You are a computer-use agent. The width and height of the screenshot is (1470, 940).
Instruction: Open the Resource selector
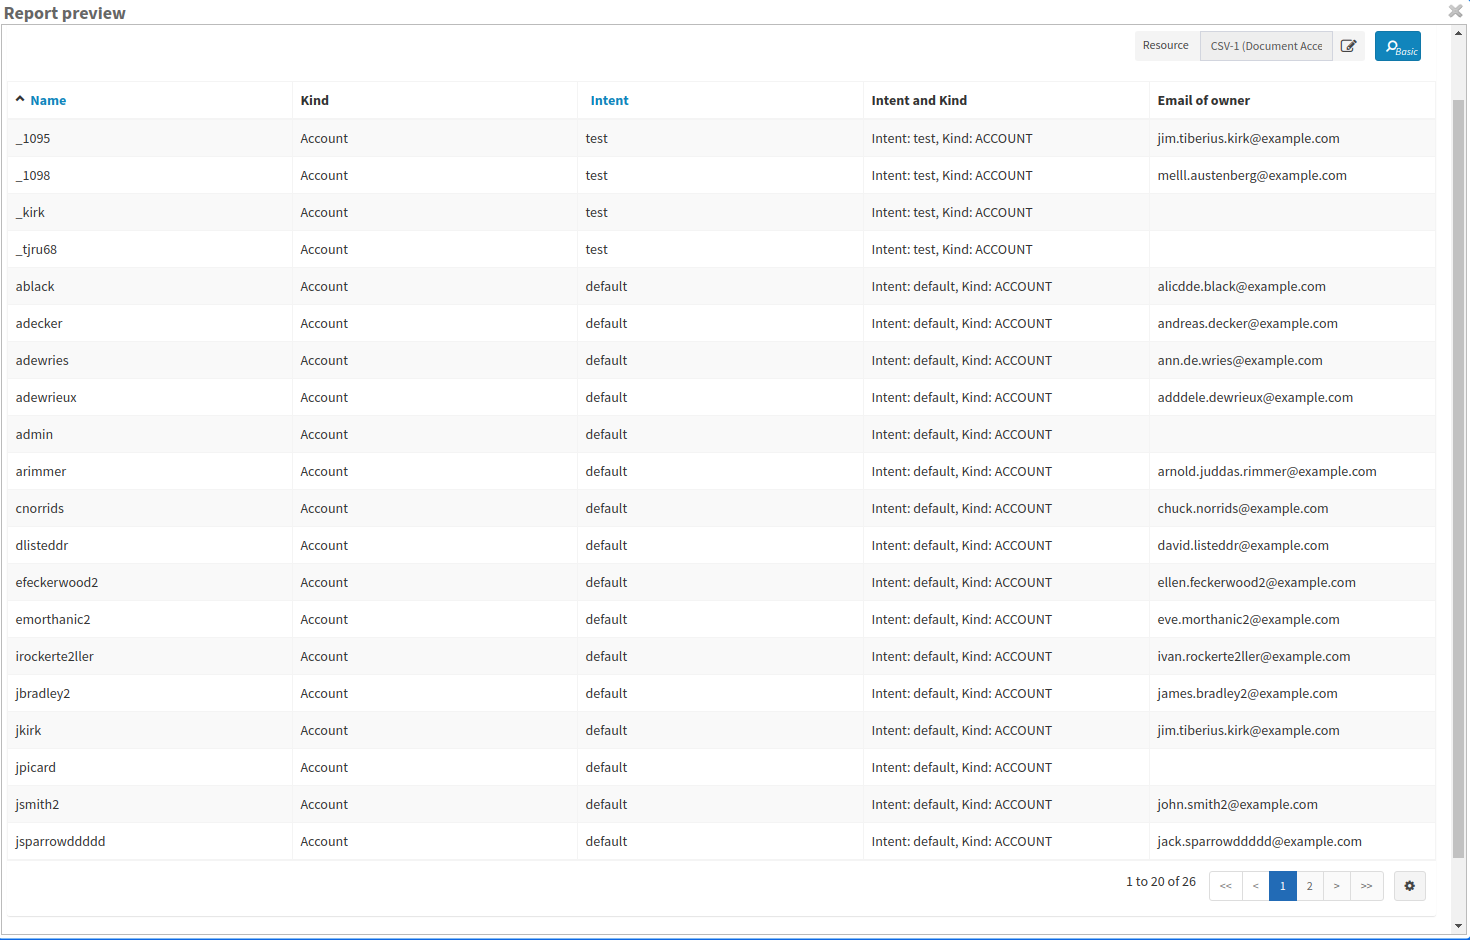(x=1166, y=45)
